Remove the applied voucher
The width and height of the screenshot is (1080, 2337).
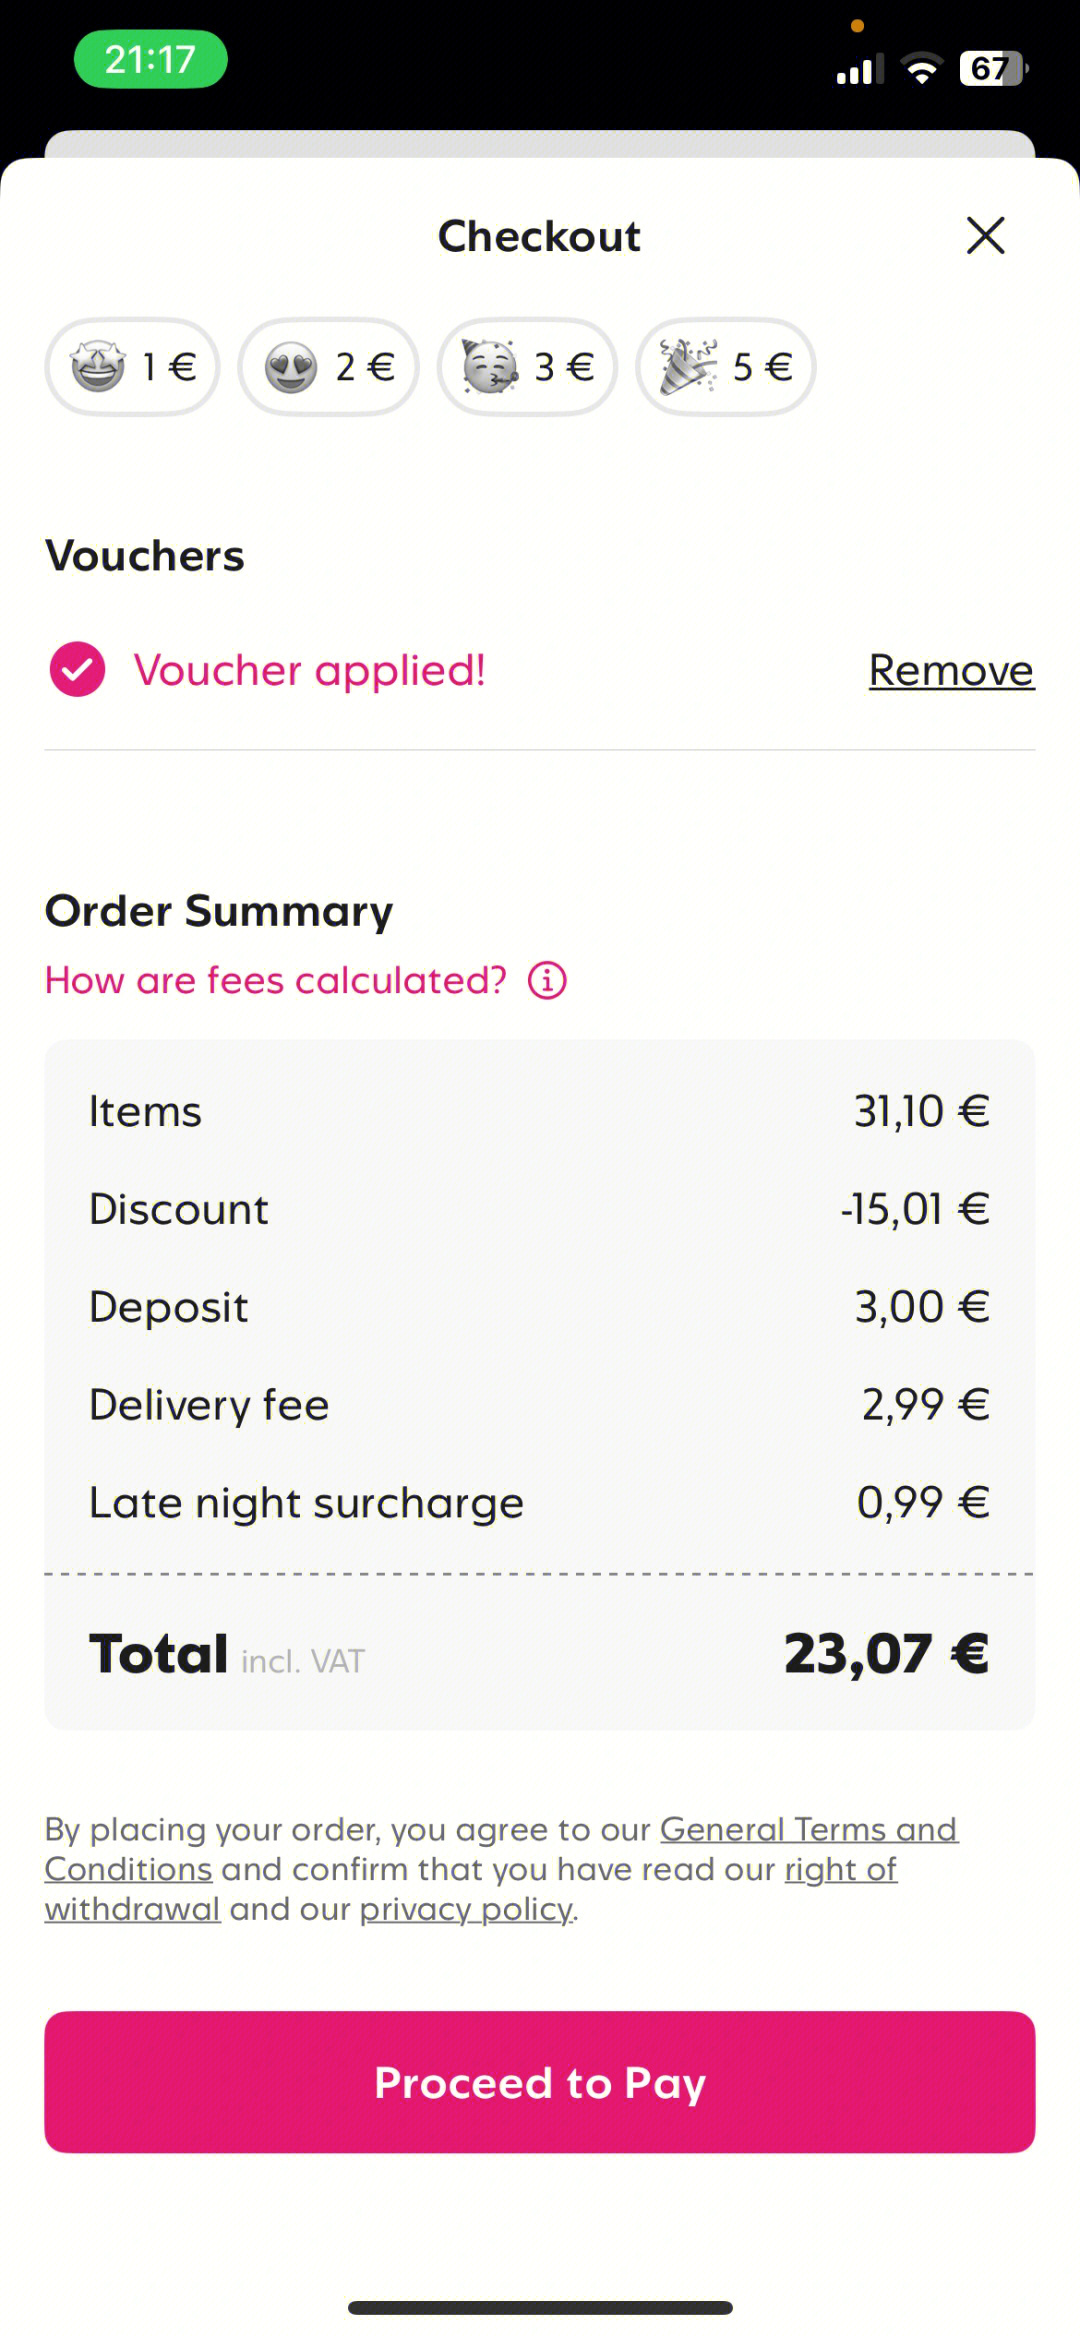click(951, 670)
